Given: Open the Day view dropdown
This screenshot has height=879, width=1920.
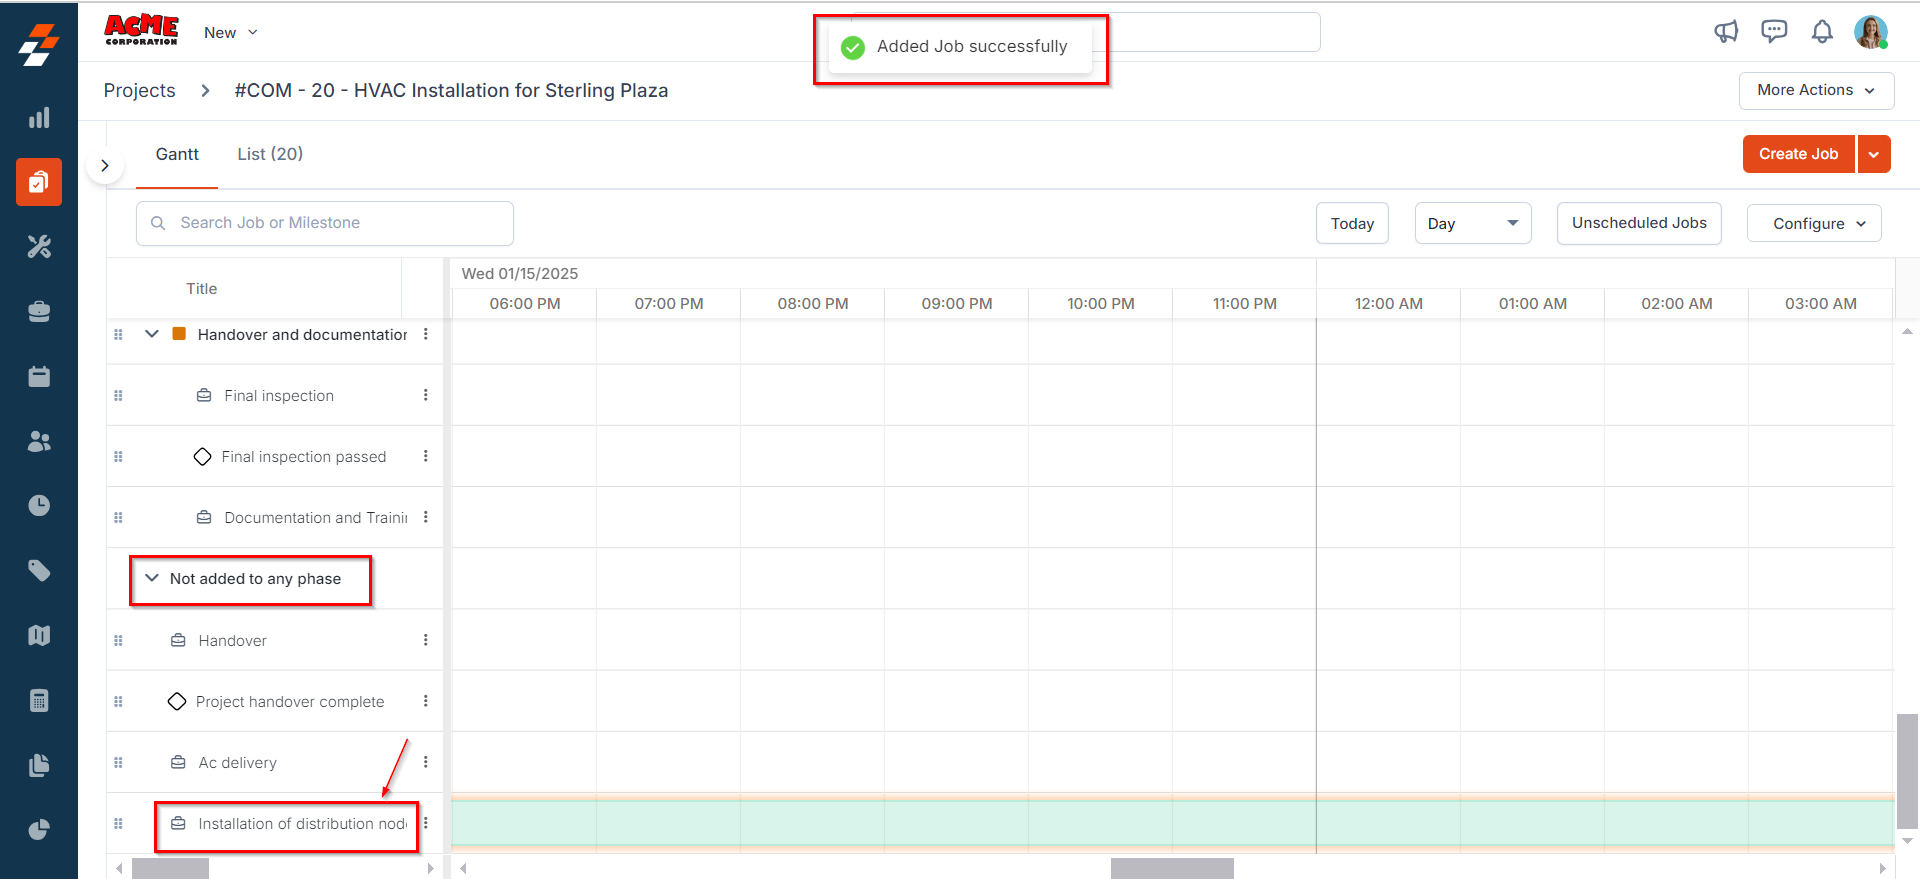Looking at the screenshot, I should coord(1472,223).
